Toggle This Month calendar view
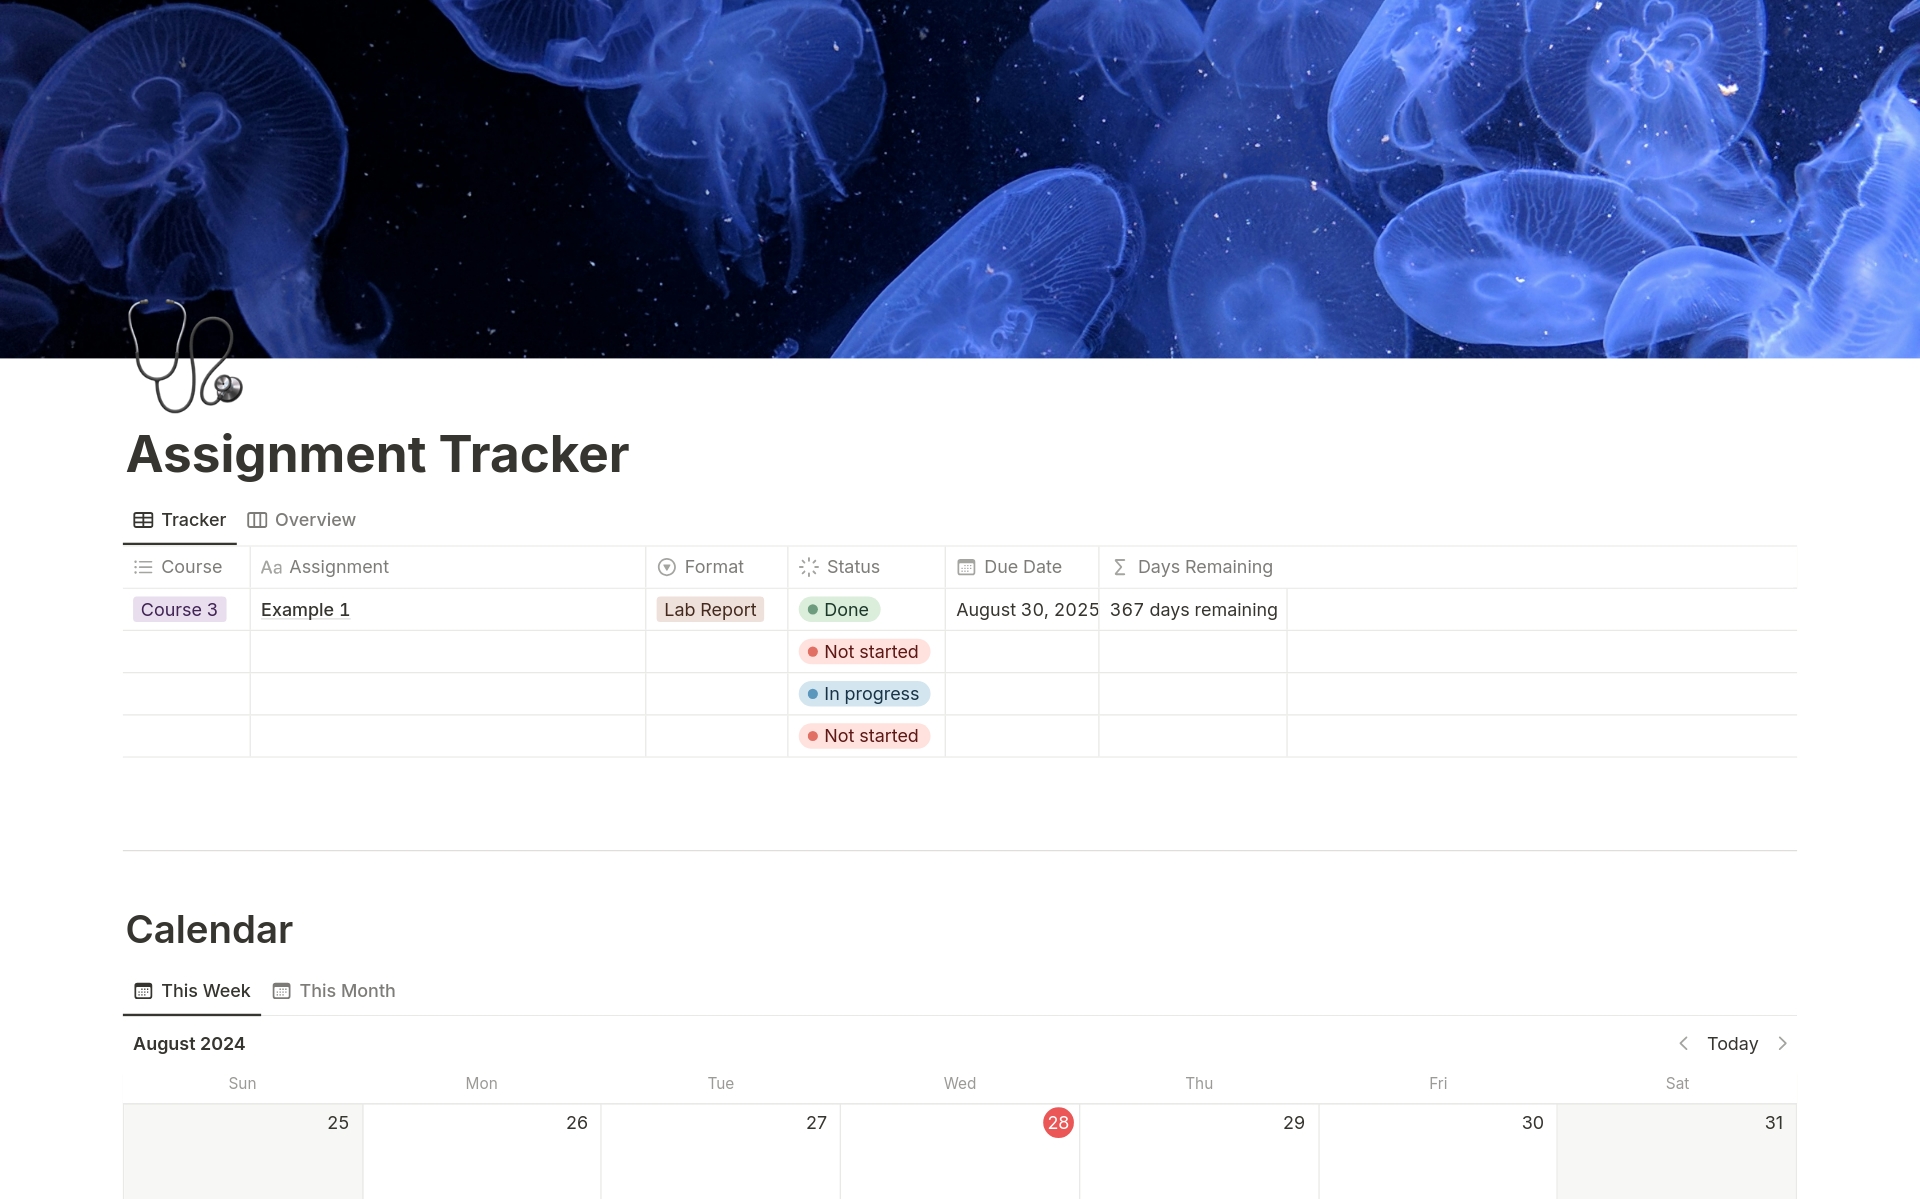 click(336, 990)
